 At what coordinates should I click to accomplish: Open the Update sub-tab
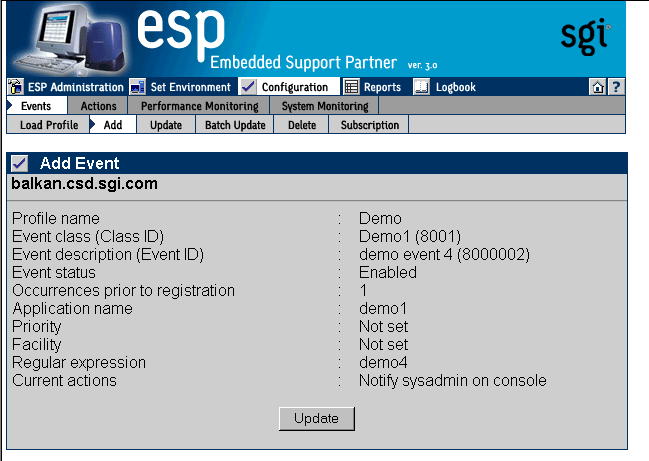(166, 125)
